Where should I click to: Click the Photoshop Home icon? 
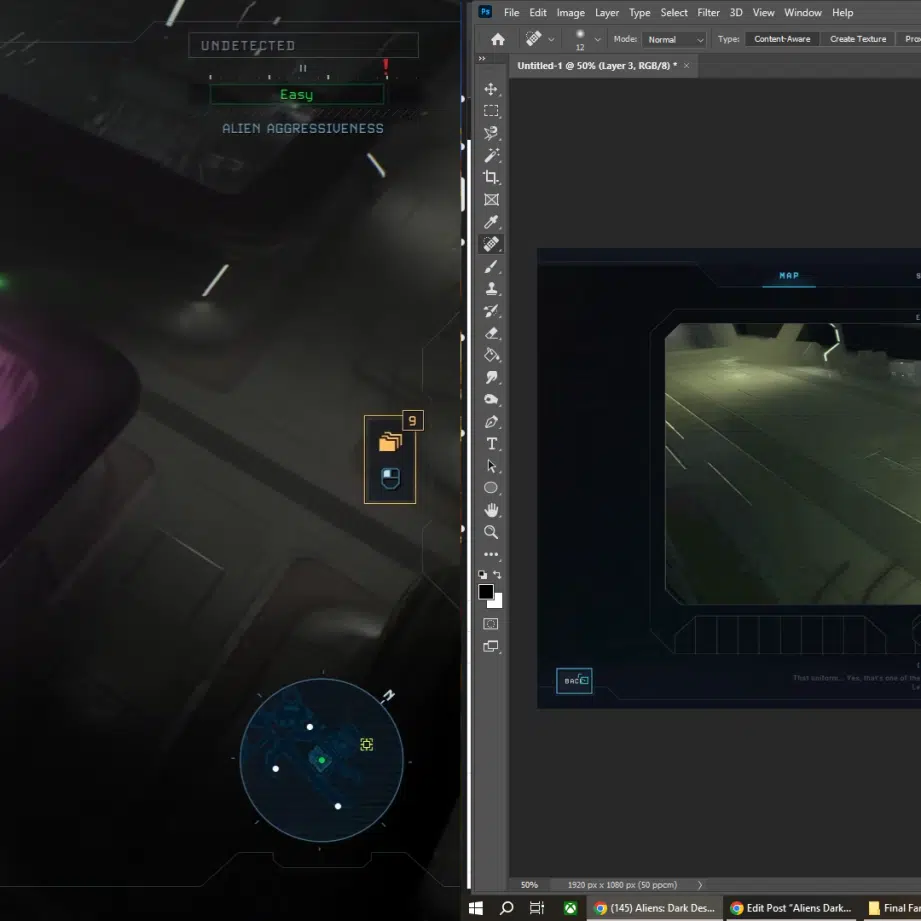[498, 39]
